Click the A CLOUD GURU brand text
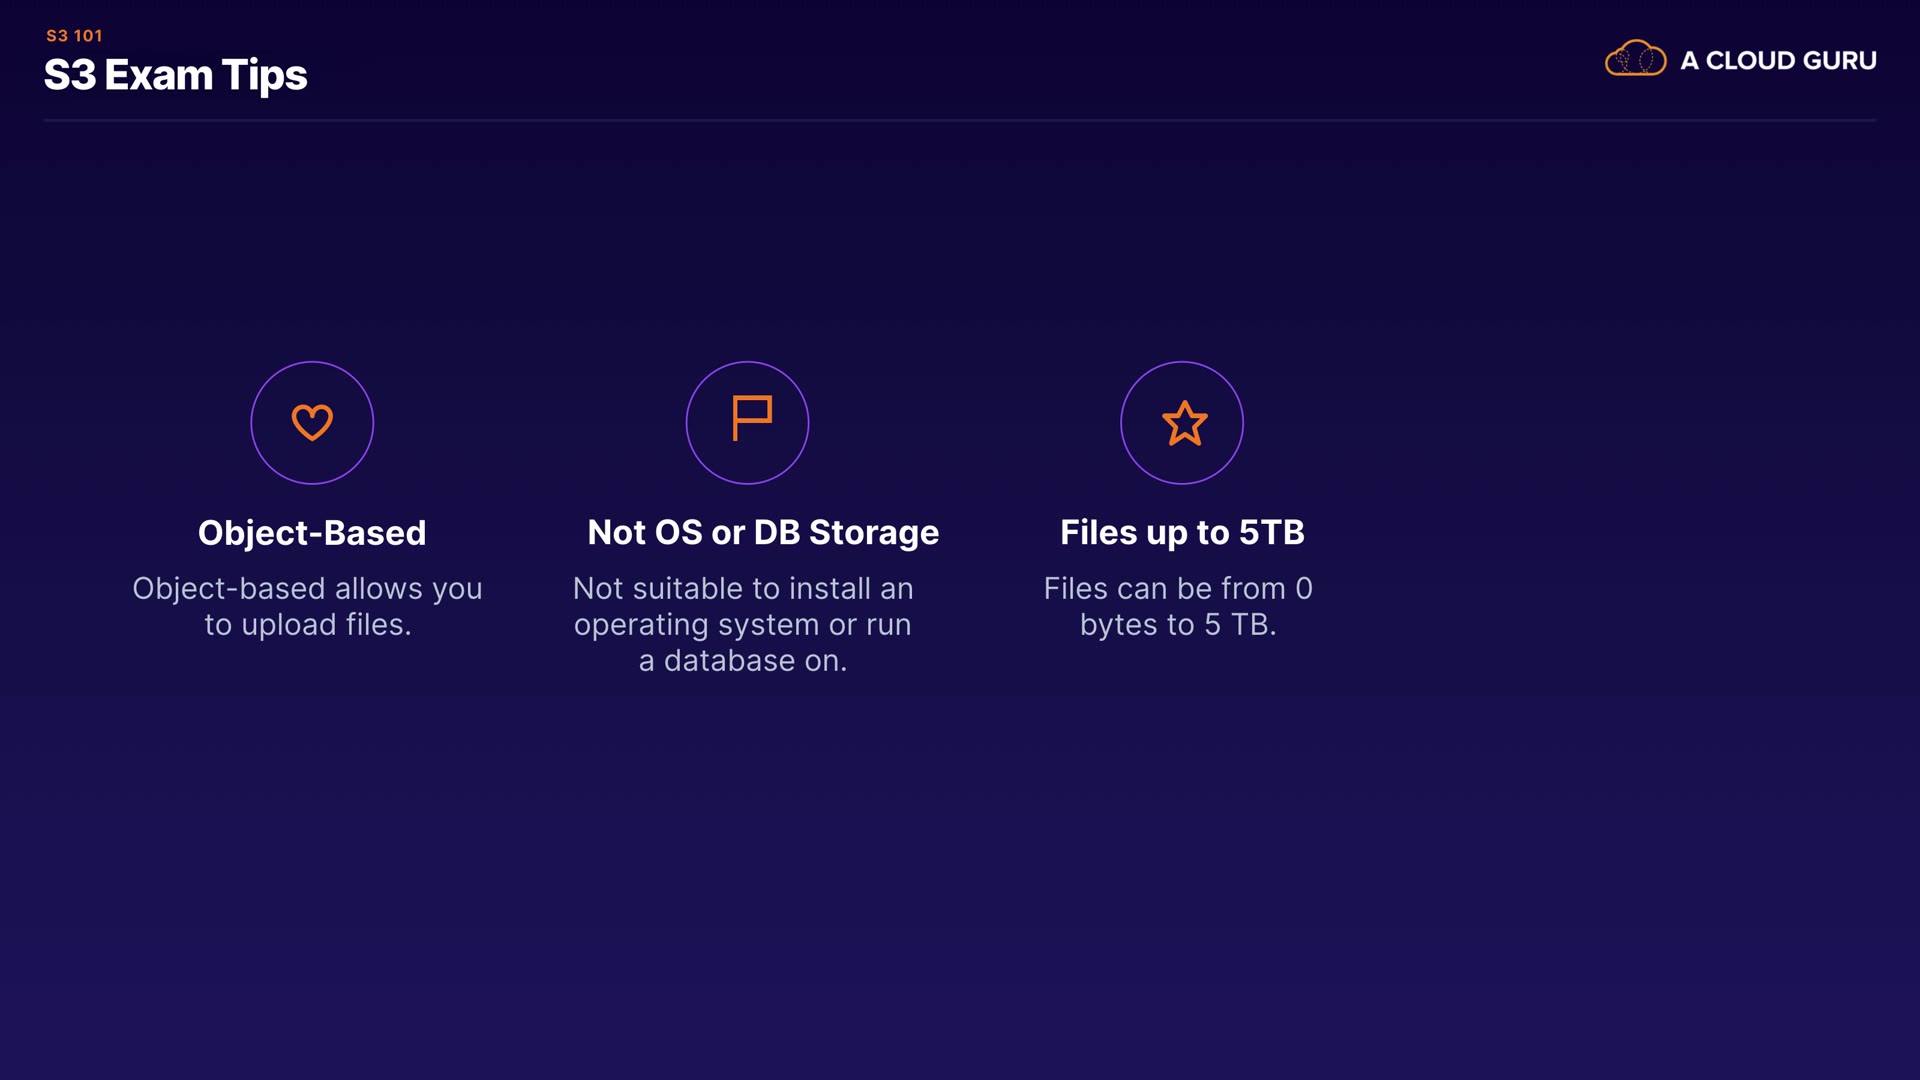Viewport: 1920px width, 1080px height. pos(1777,61)
